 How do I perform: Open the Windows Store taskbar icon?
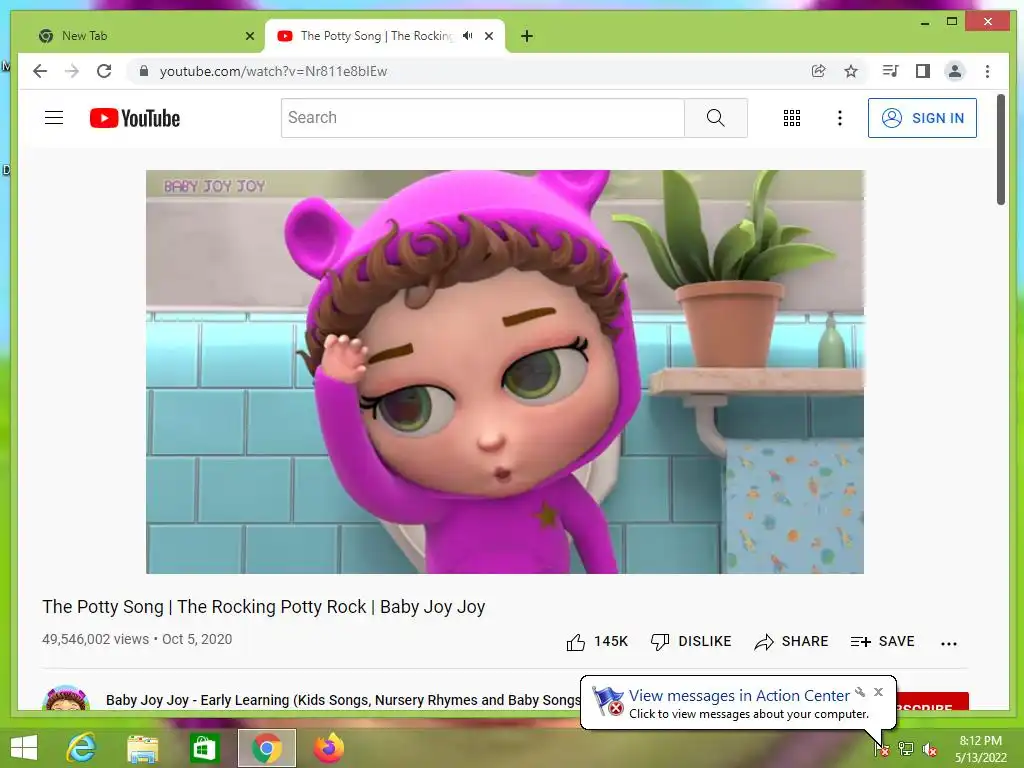tap(204, 748)
